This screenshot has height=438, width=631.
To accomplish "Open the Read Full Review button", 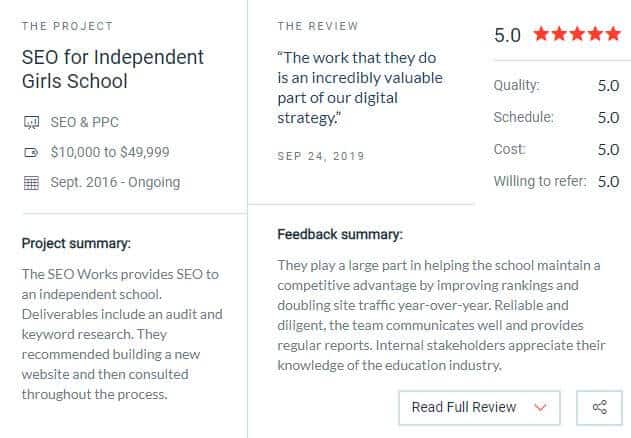I will click(x=479, y=407).
